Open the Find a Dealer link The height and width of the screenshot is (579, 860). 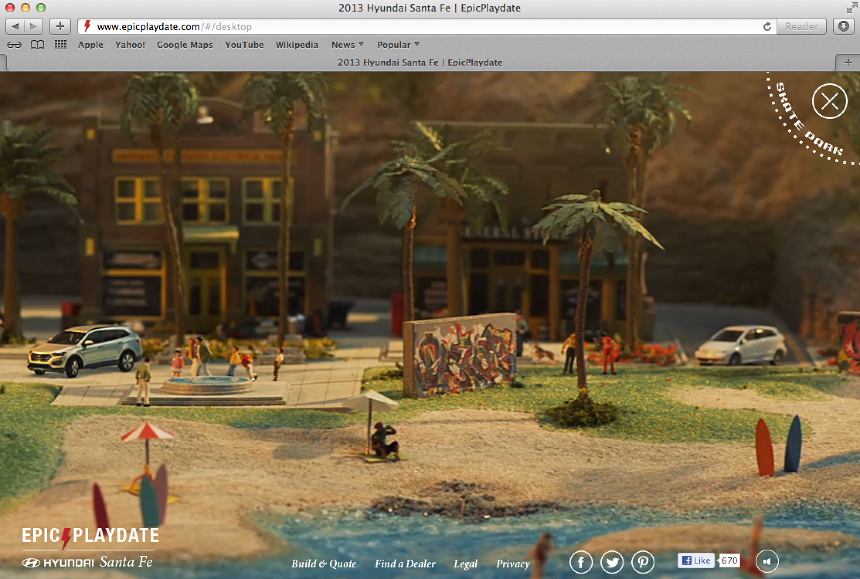[405, 564]
